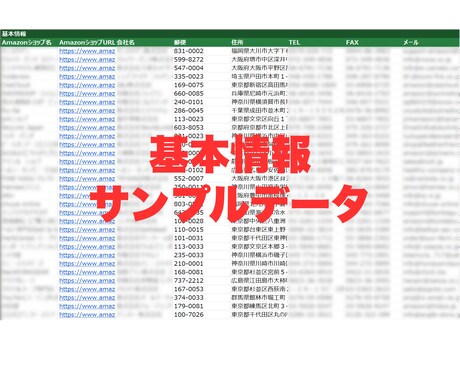Viewport: 460px width, 380px height.
Task: Click postal code cell 240-0101
Action: [189, 102]
